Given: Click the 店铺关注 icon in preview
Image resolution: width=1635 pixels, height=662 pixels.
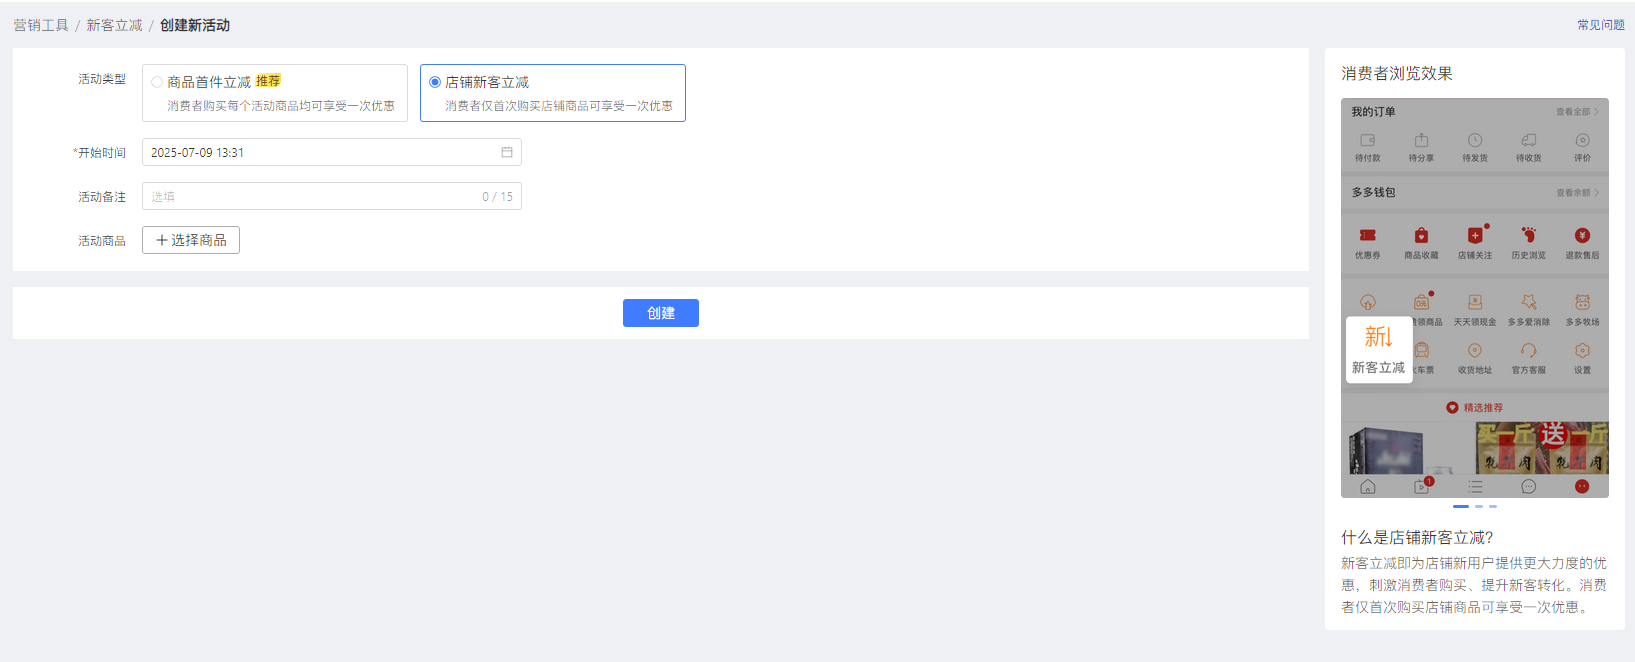Looking at the screenshot, I should pos(1474,241).
